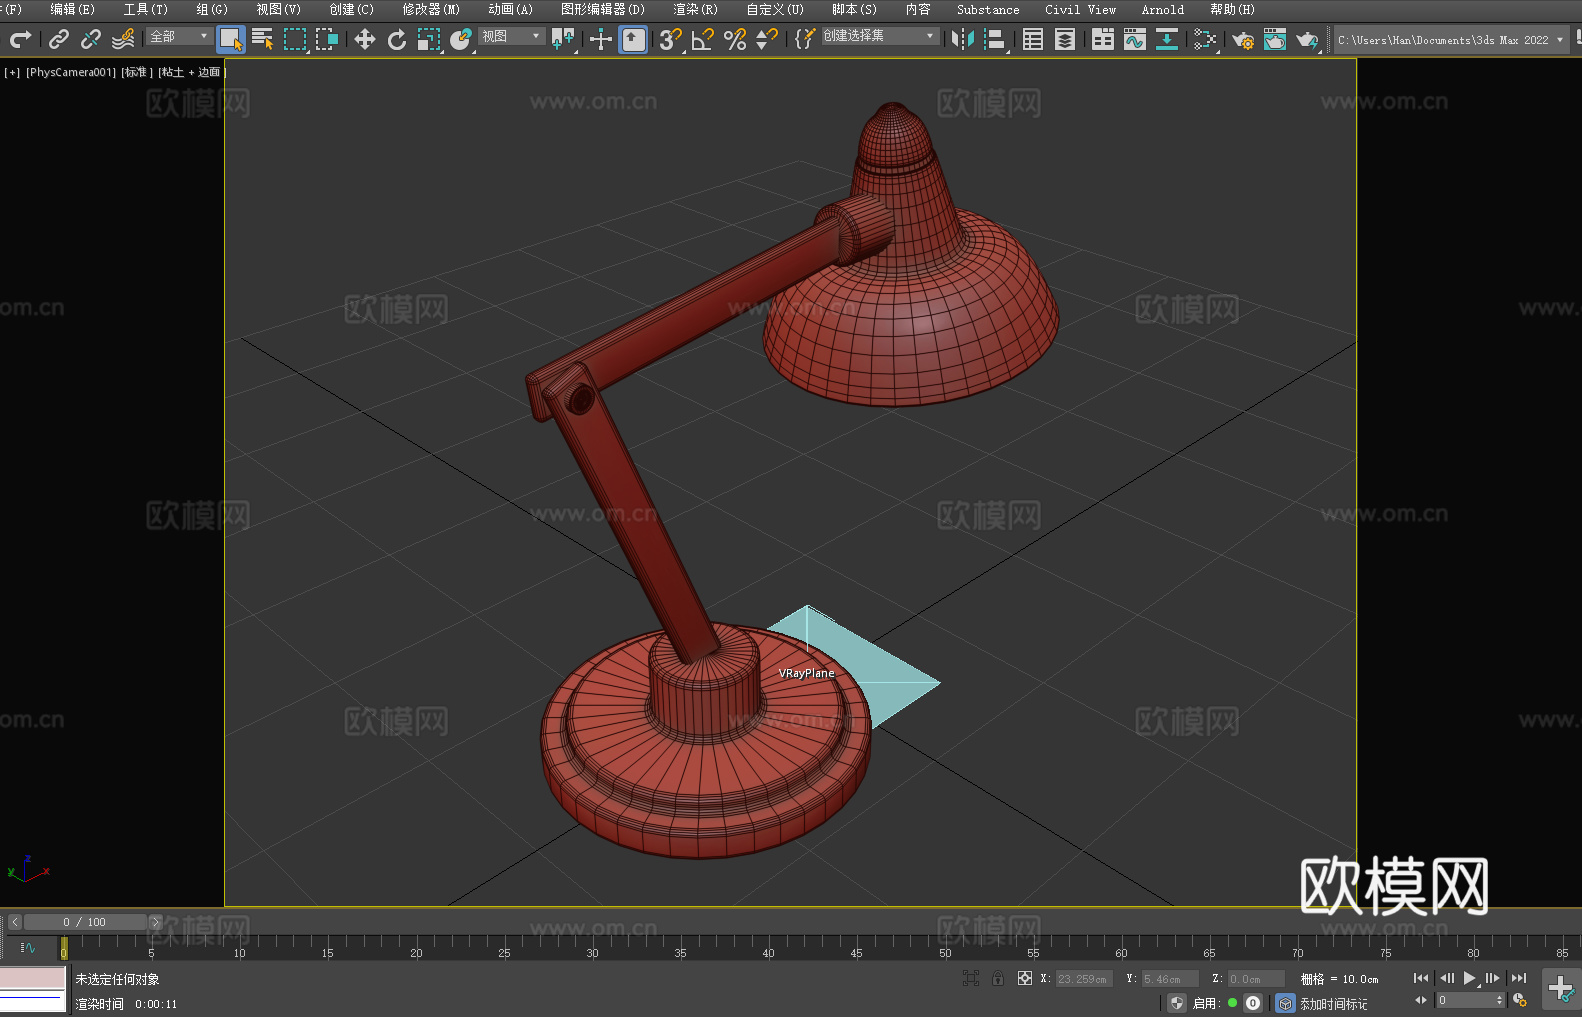
Task: Click the Unlink Selection icon
Action: (x=91, y=39)
